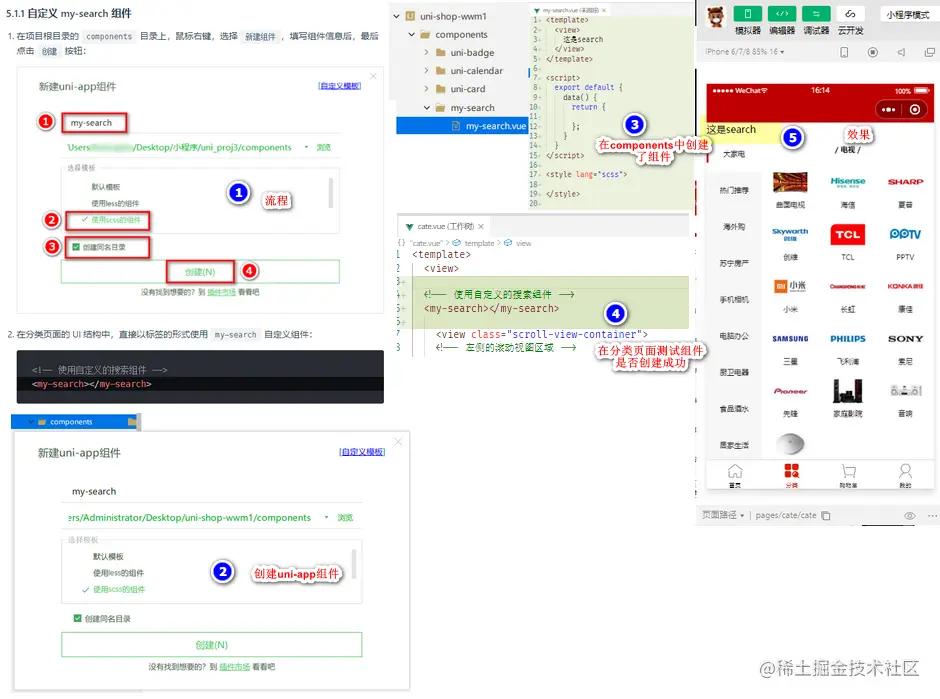Click 创建(N) button in the uni_proj3 dialog
This screenshot has width=940, height=699.
tap(200, 272)
